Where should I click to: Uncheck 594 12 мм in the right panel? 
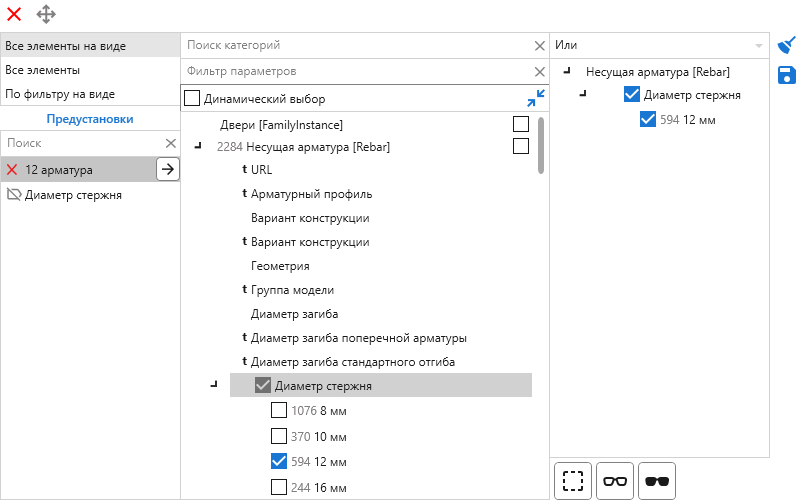pos(647,120)
